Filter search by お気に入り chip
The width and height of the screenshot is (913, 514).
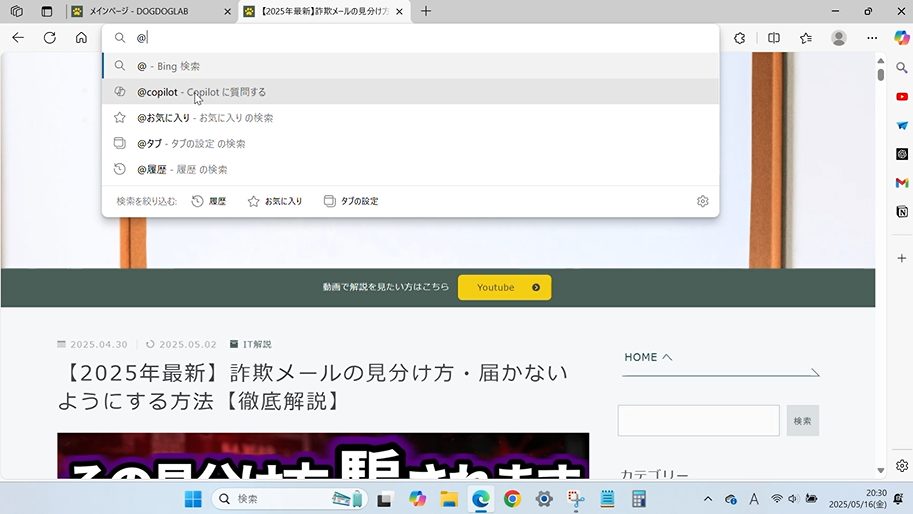tap(275, 201)
